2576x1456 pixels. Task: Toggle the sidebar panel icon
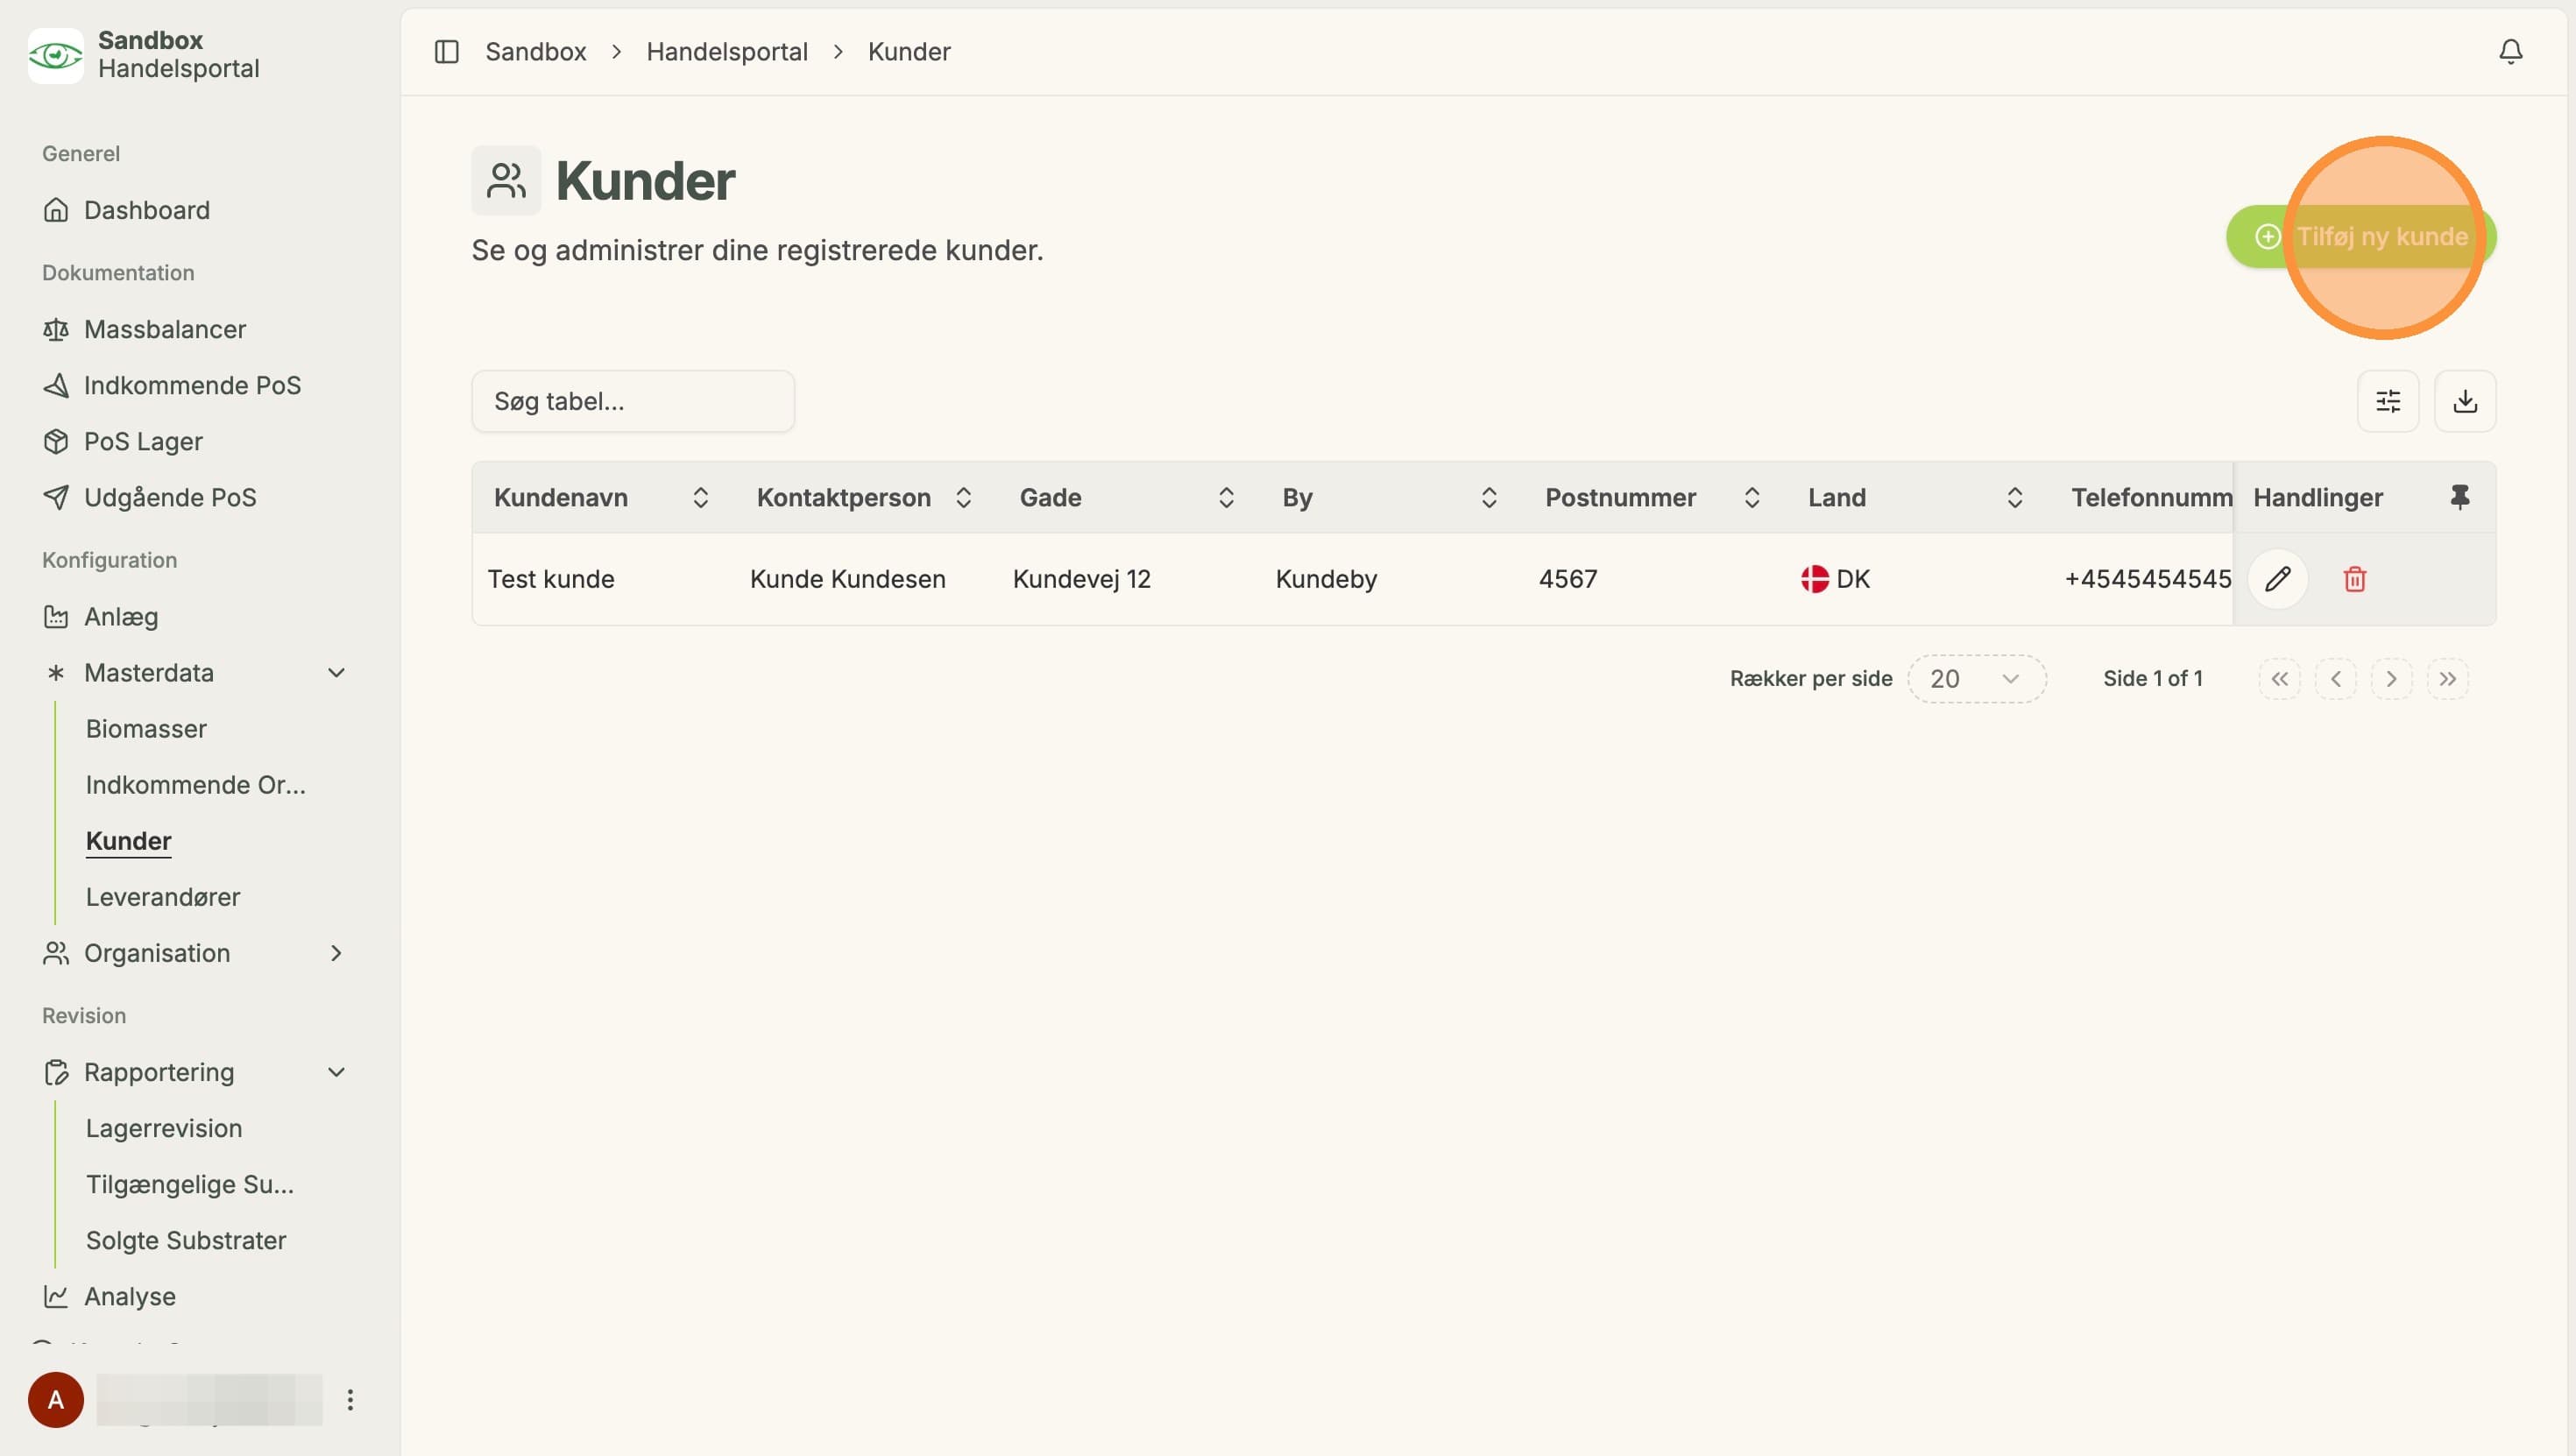[446, 51]
